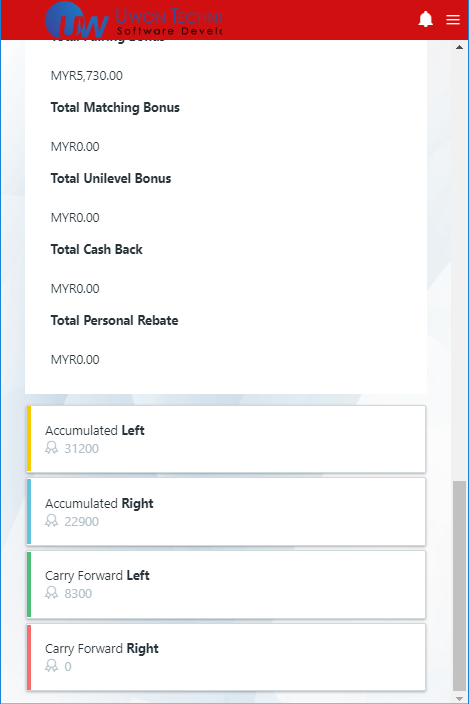Click the badge icon beside 8300
This screenshot has width=469, height=704.
click(x=52, y=593)
